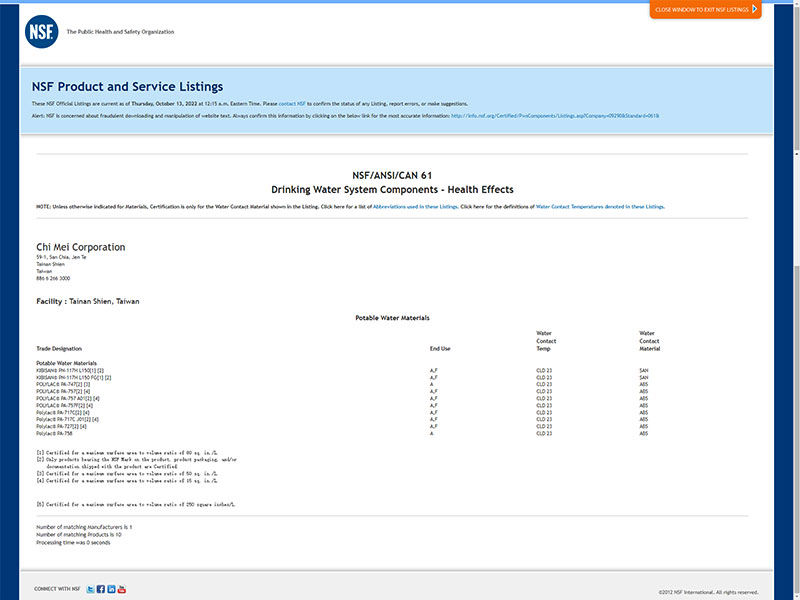Open NSF Facebook page icon
The image size is (800, 600).
[x=101, y=589]
